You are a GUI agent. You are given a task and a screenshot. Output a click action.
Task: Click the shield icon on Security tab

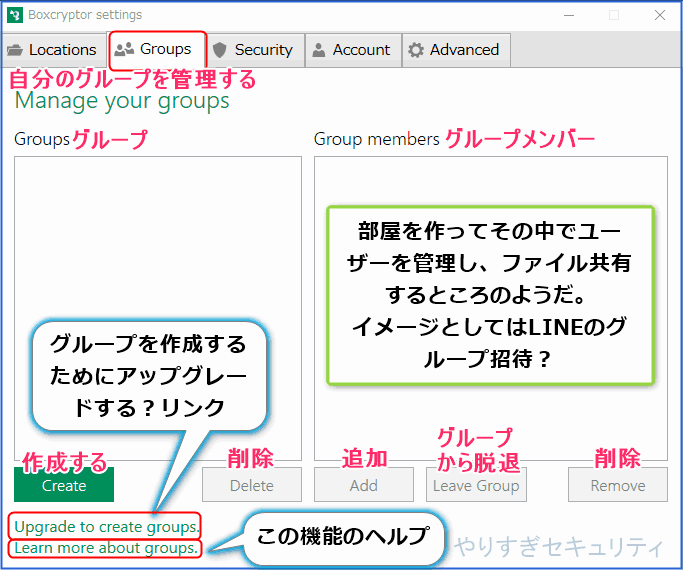pyautogui.click(x=220, y=50)
